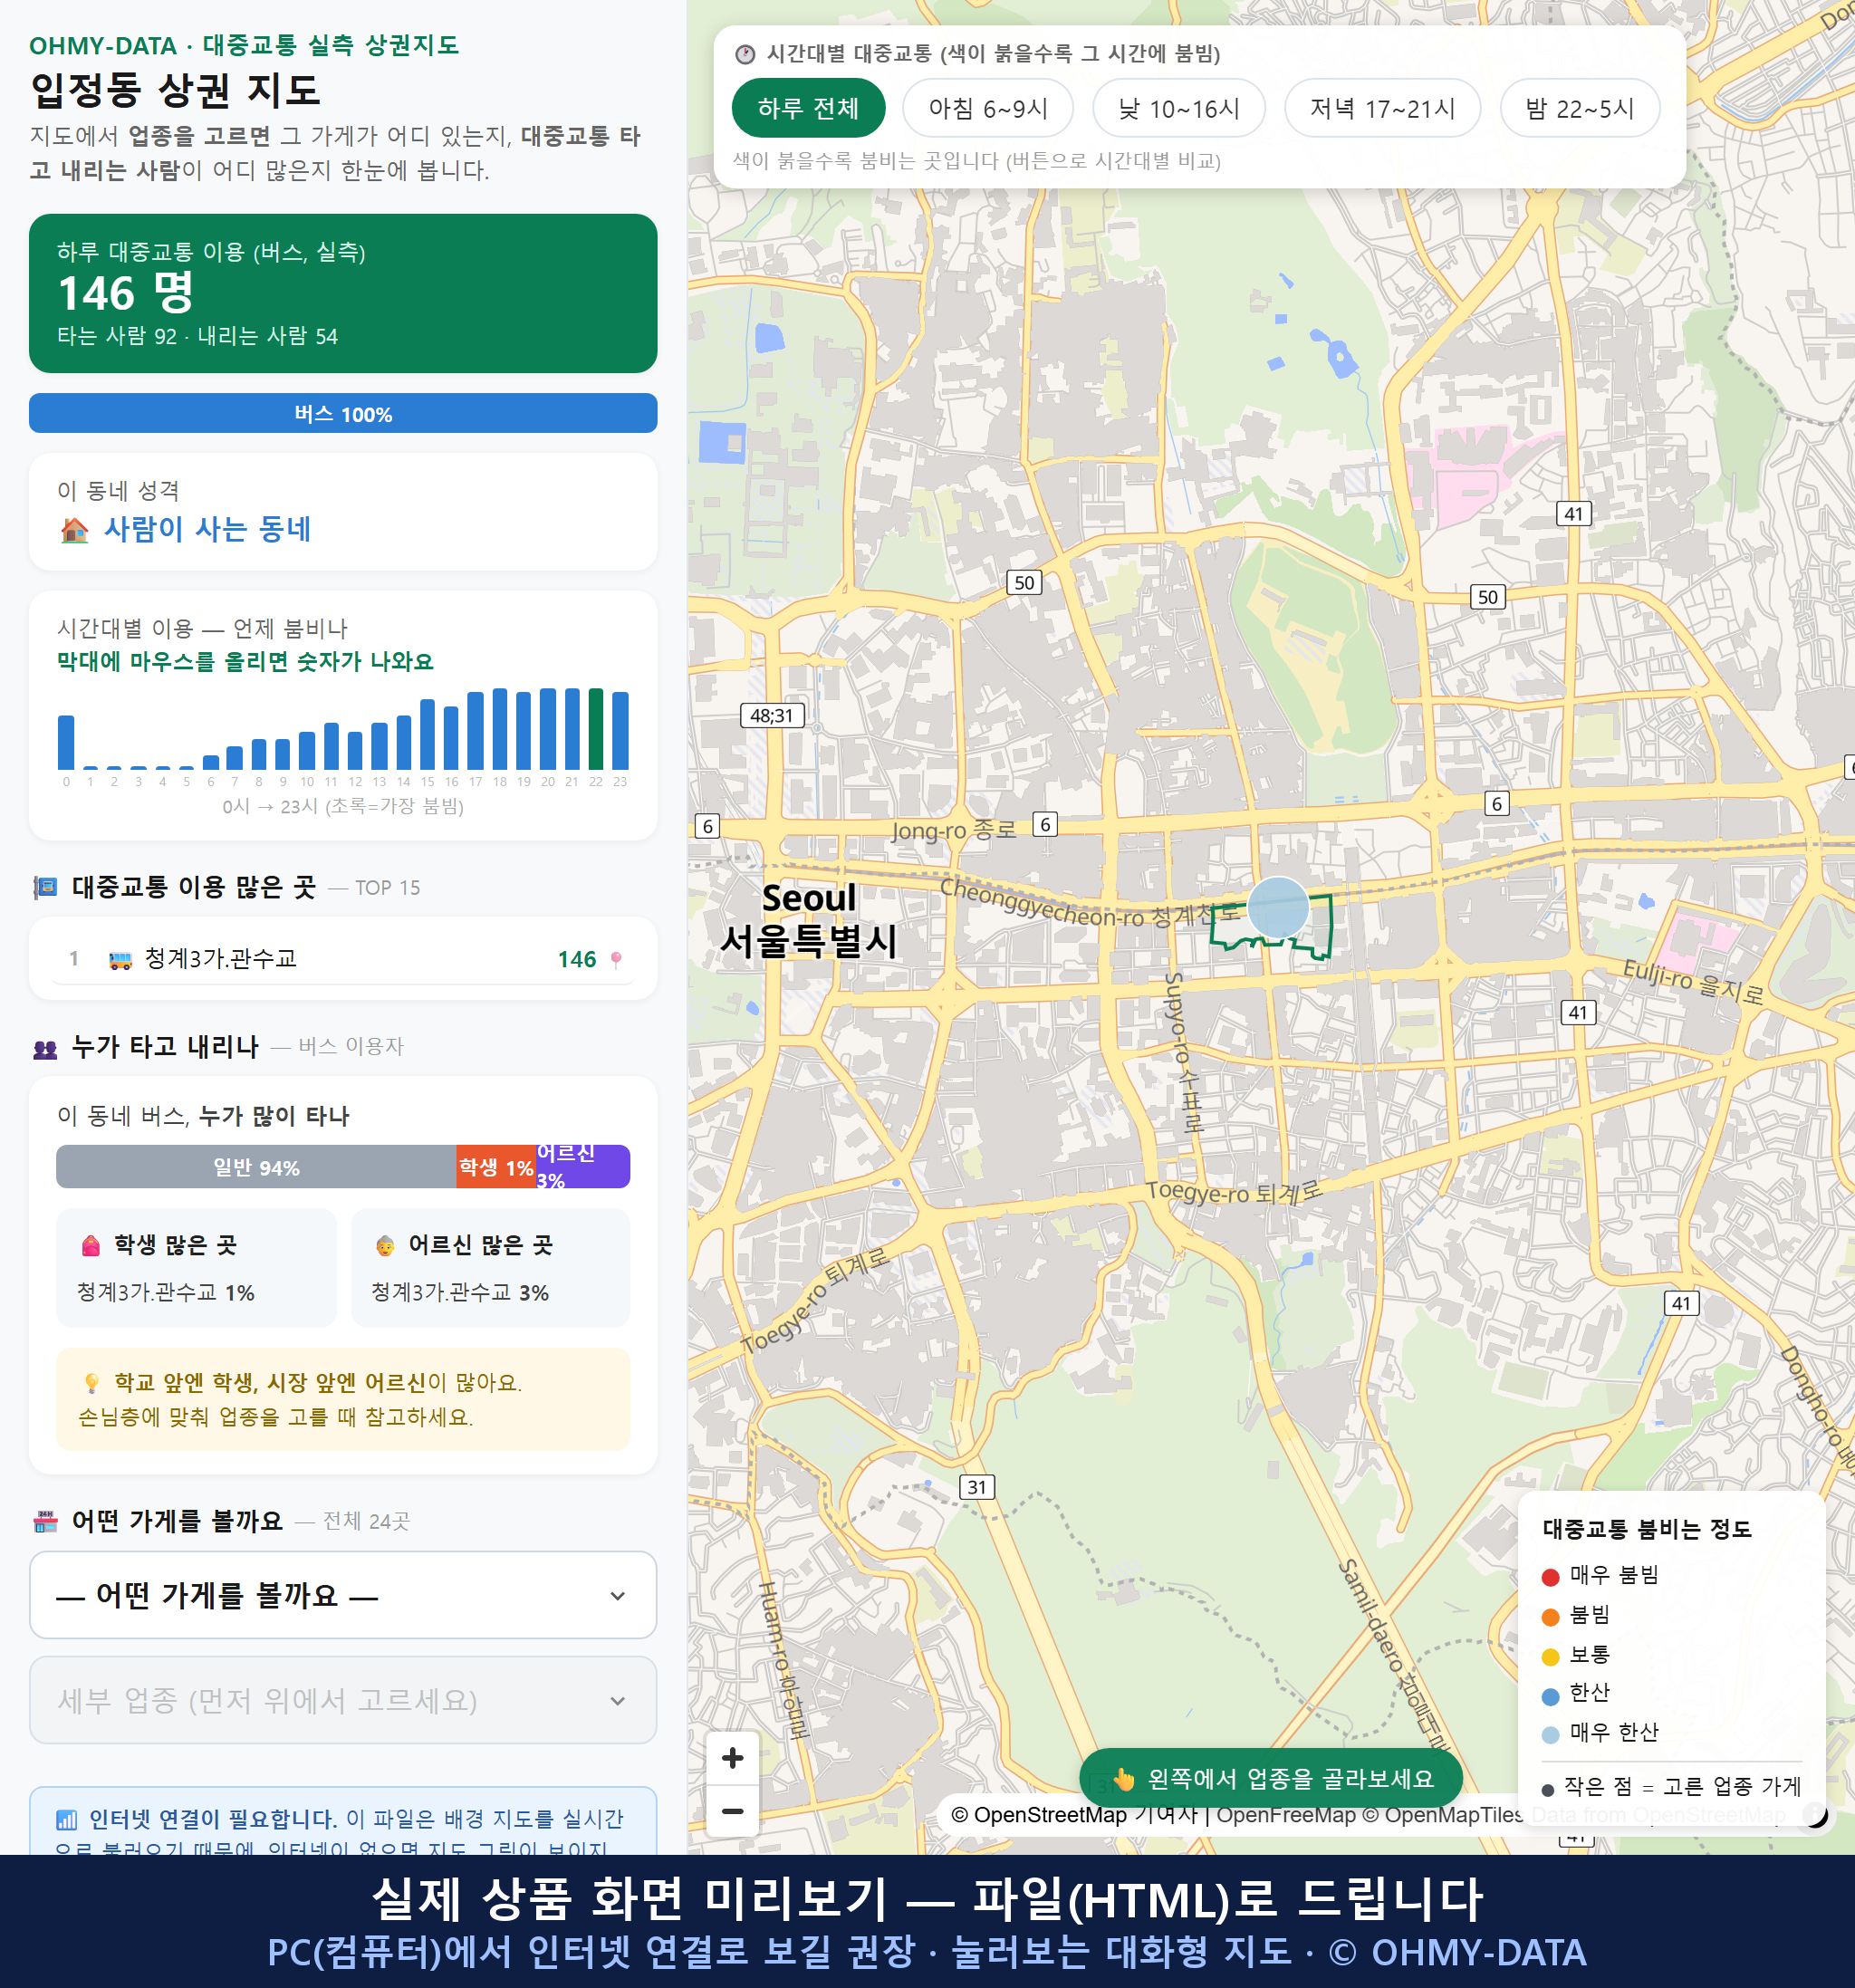This screenshot has width=1855, height=1988.
Task: Open the OpenStreetMap attribution link
Action: click(x=1038, y=1815)
